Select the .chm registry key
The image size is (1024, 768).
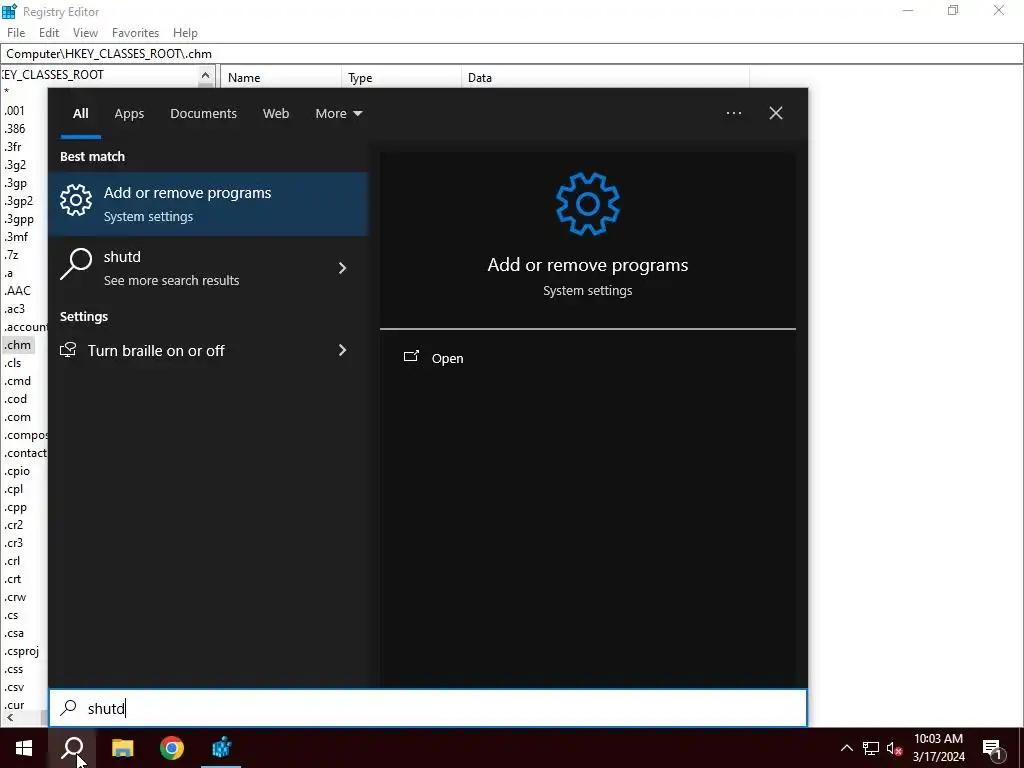pos(17,345)
